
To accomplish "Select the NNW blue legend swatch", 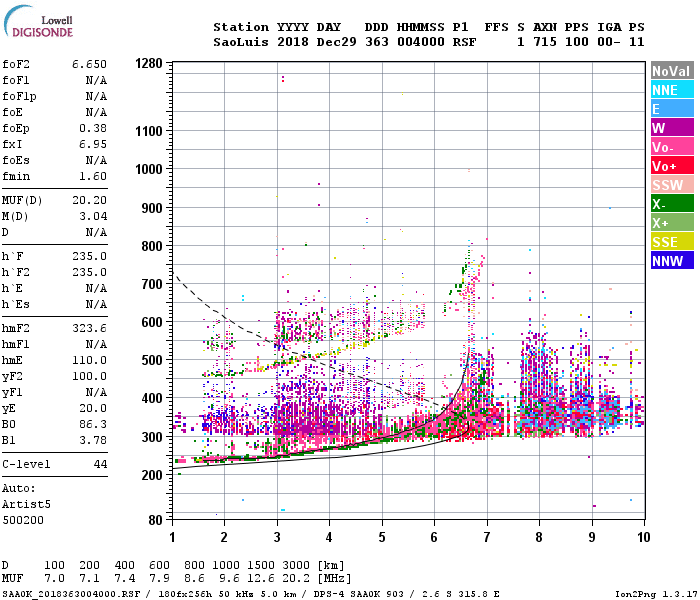I will click(x=672, y=261).
